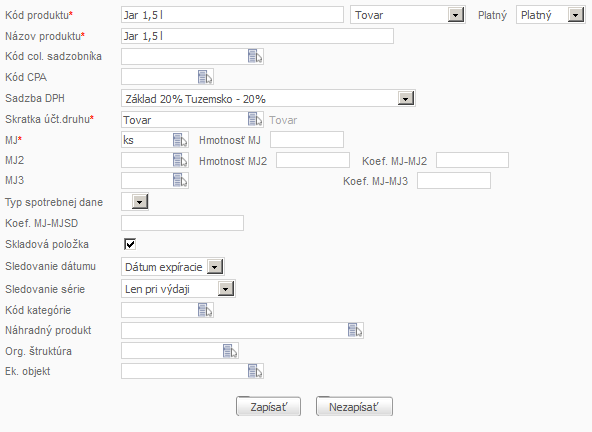This screenshot has height=432, width=592.
Task: Focus the Hmotnosť MJ input field
Action: coord(307,140)
